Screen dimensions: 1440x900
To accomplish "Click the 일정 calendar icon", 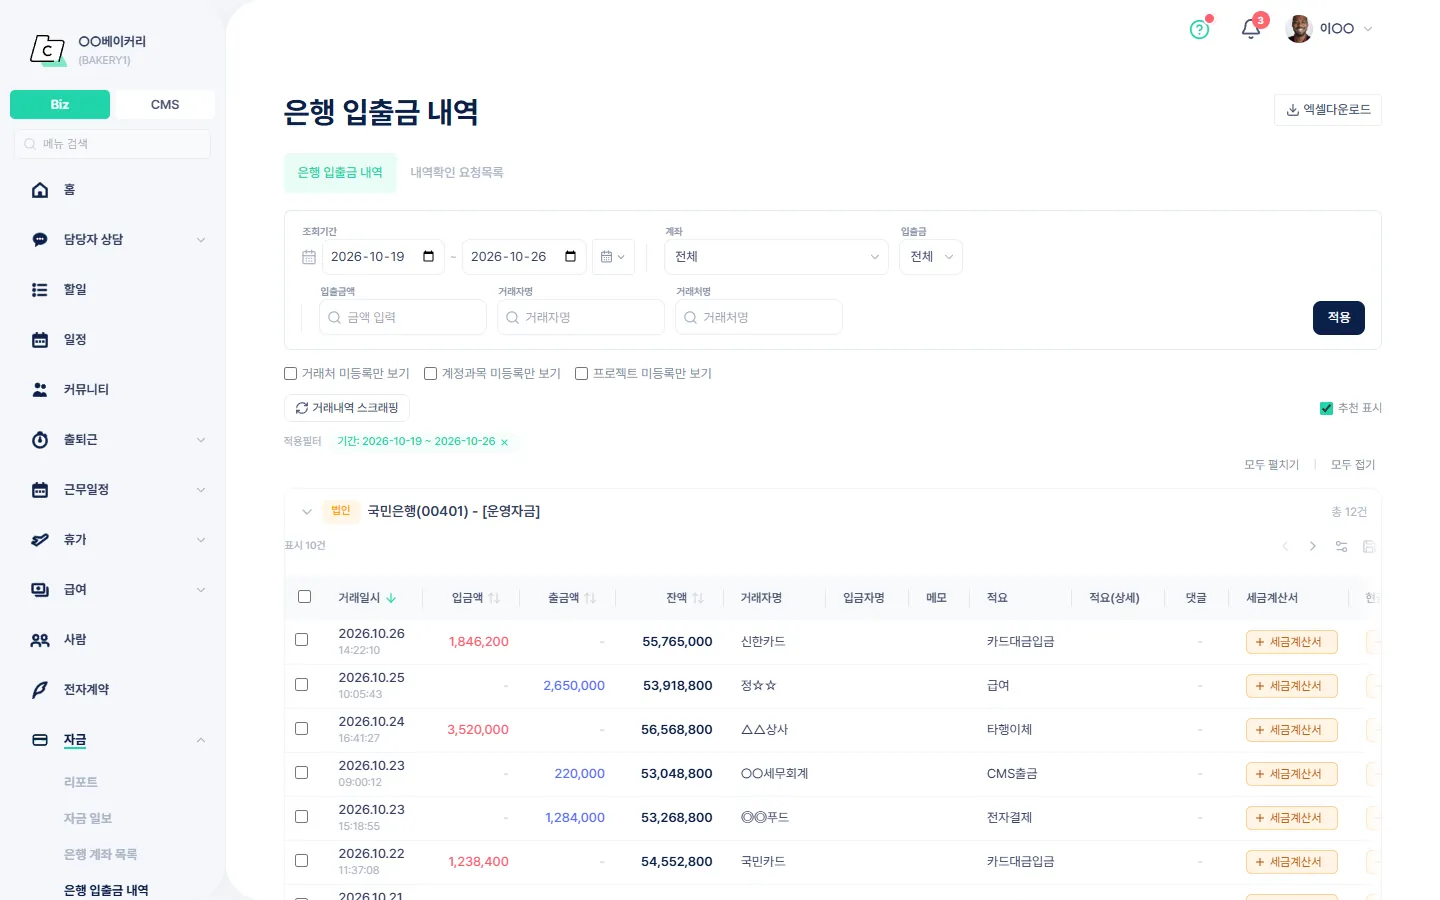I will pos(40,340).
